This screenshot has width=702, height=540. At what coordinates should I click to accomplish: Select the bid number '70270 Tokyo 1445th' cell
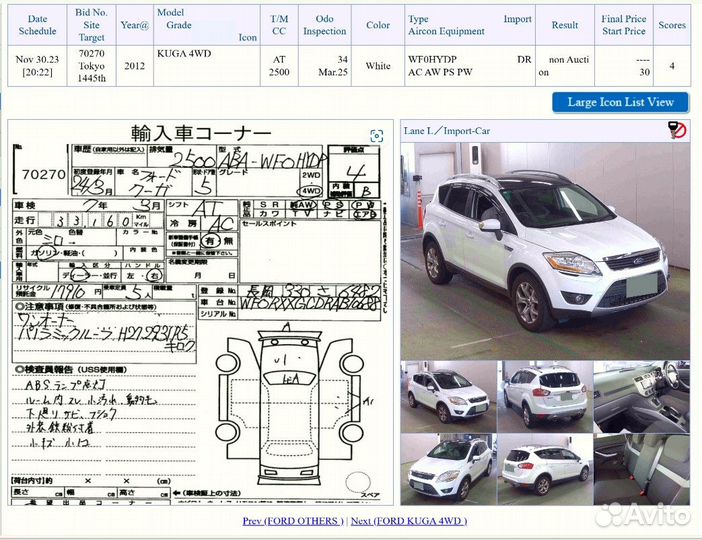point(91,66)
